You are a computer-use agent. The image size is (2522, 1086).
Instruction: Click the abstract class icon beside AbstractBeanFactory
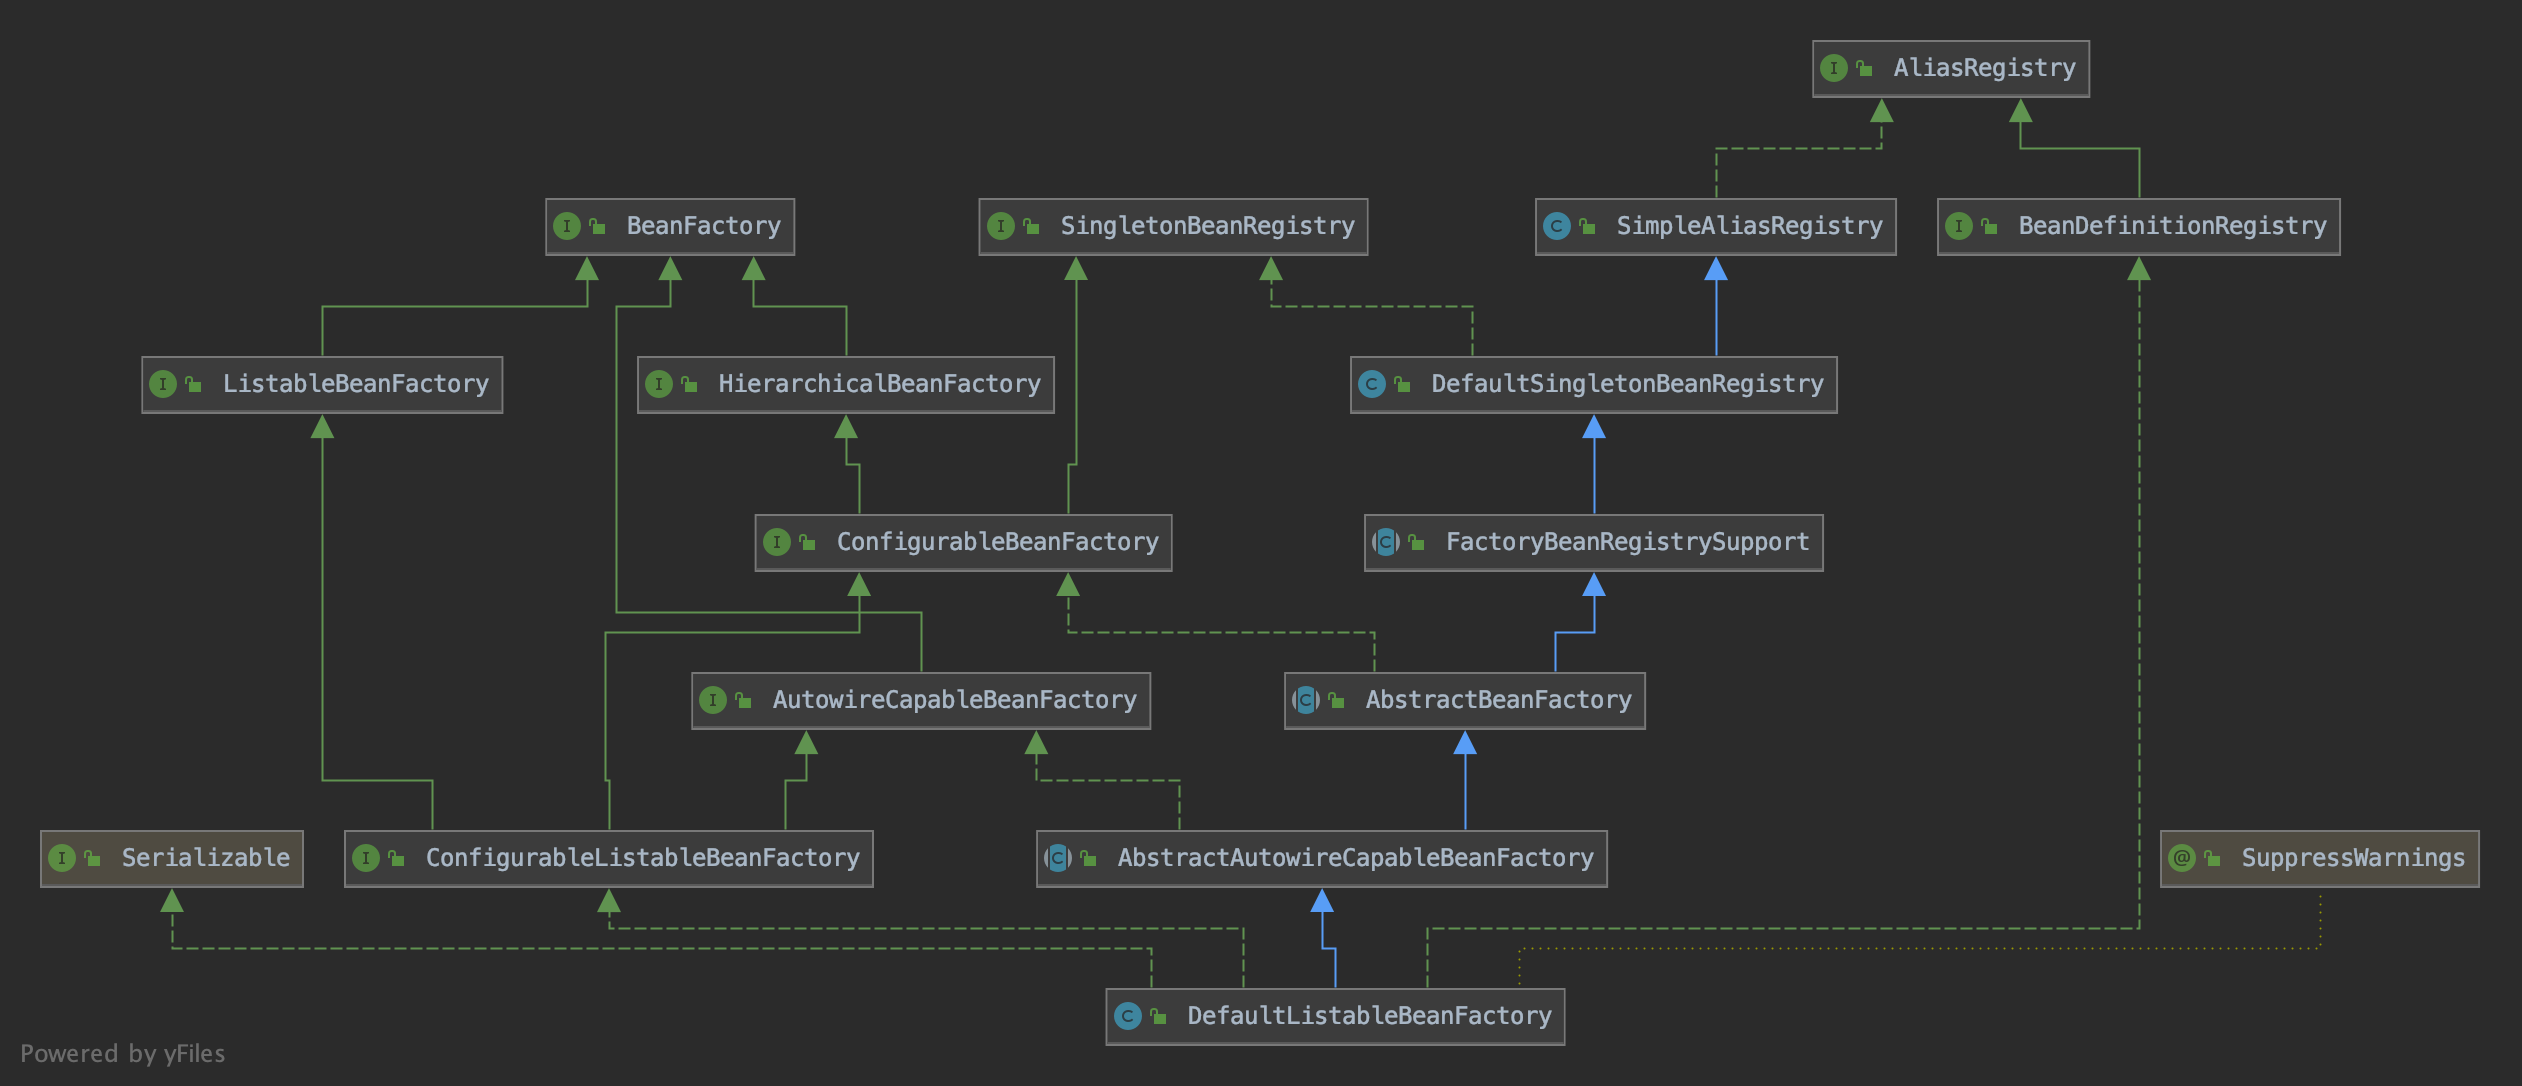(1305, 700)
